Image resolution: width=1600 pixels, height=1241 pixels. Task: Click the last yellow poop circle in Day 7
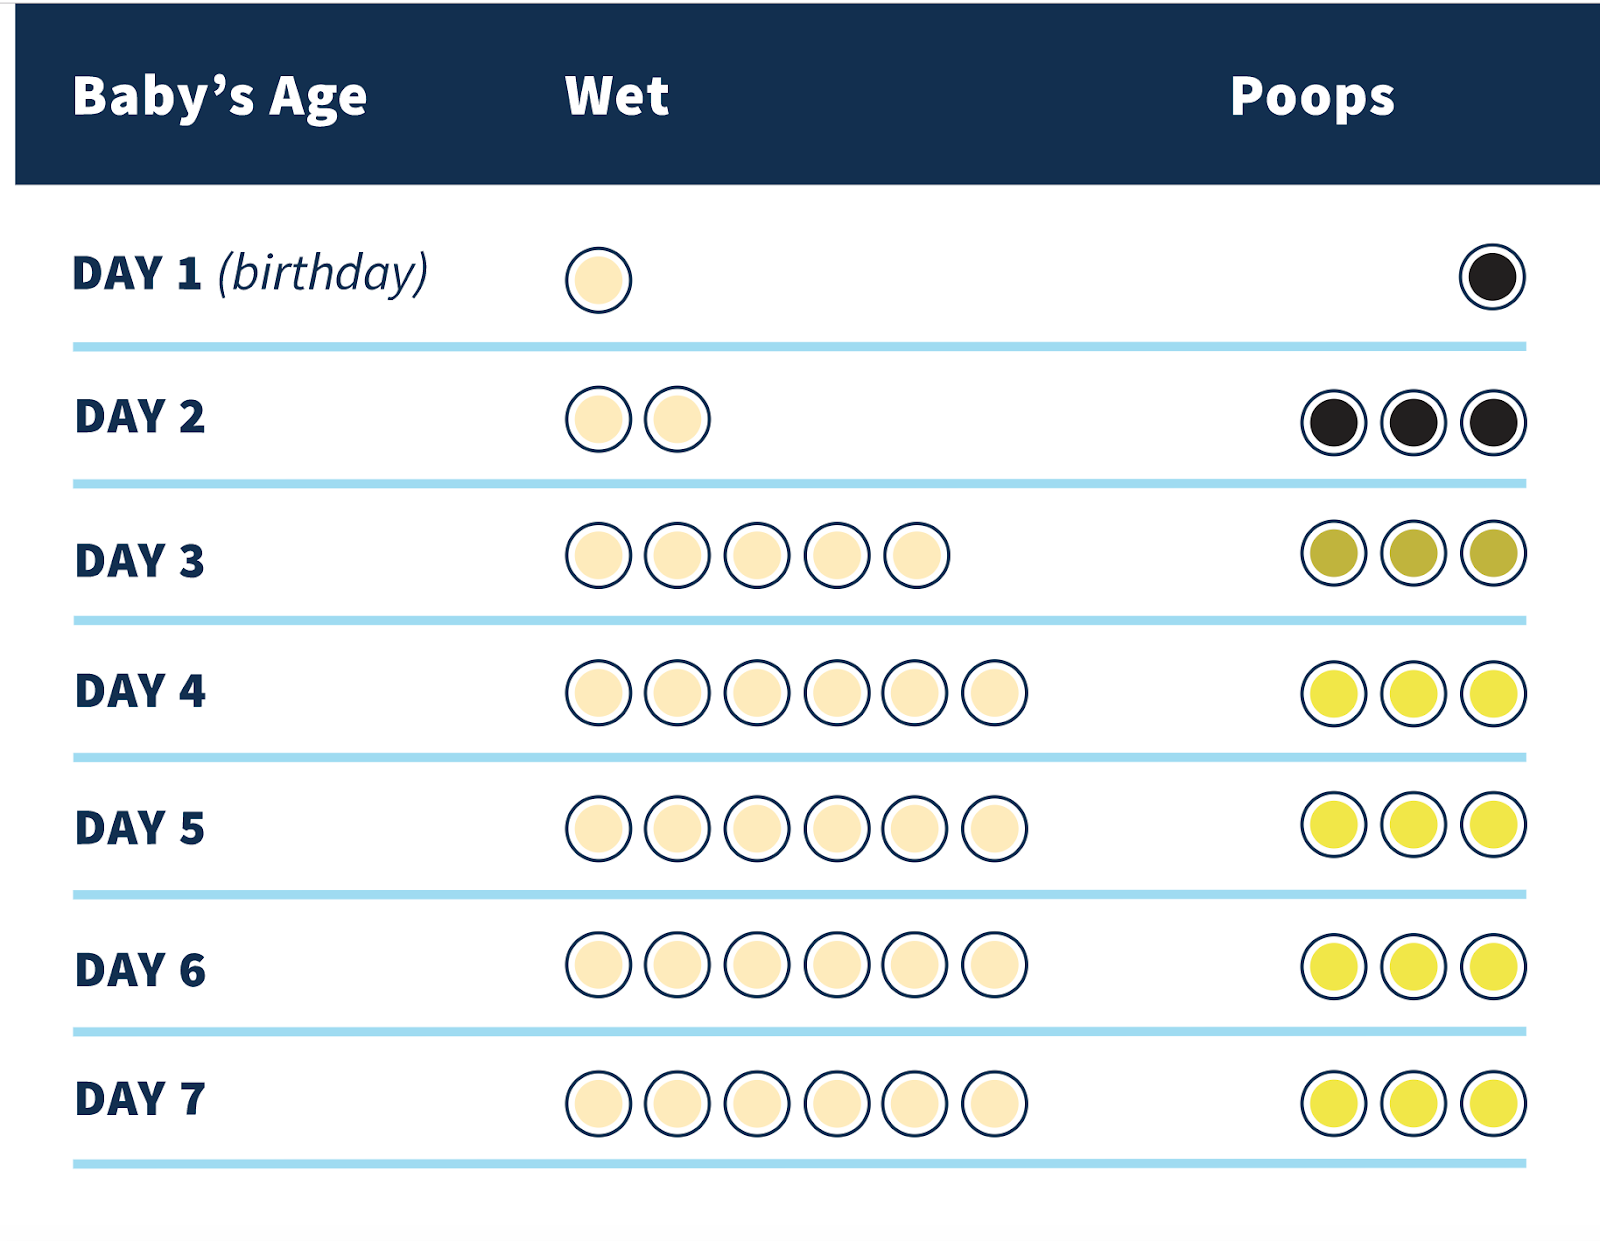coord(1493,1103)
